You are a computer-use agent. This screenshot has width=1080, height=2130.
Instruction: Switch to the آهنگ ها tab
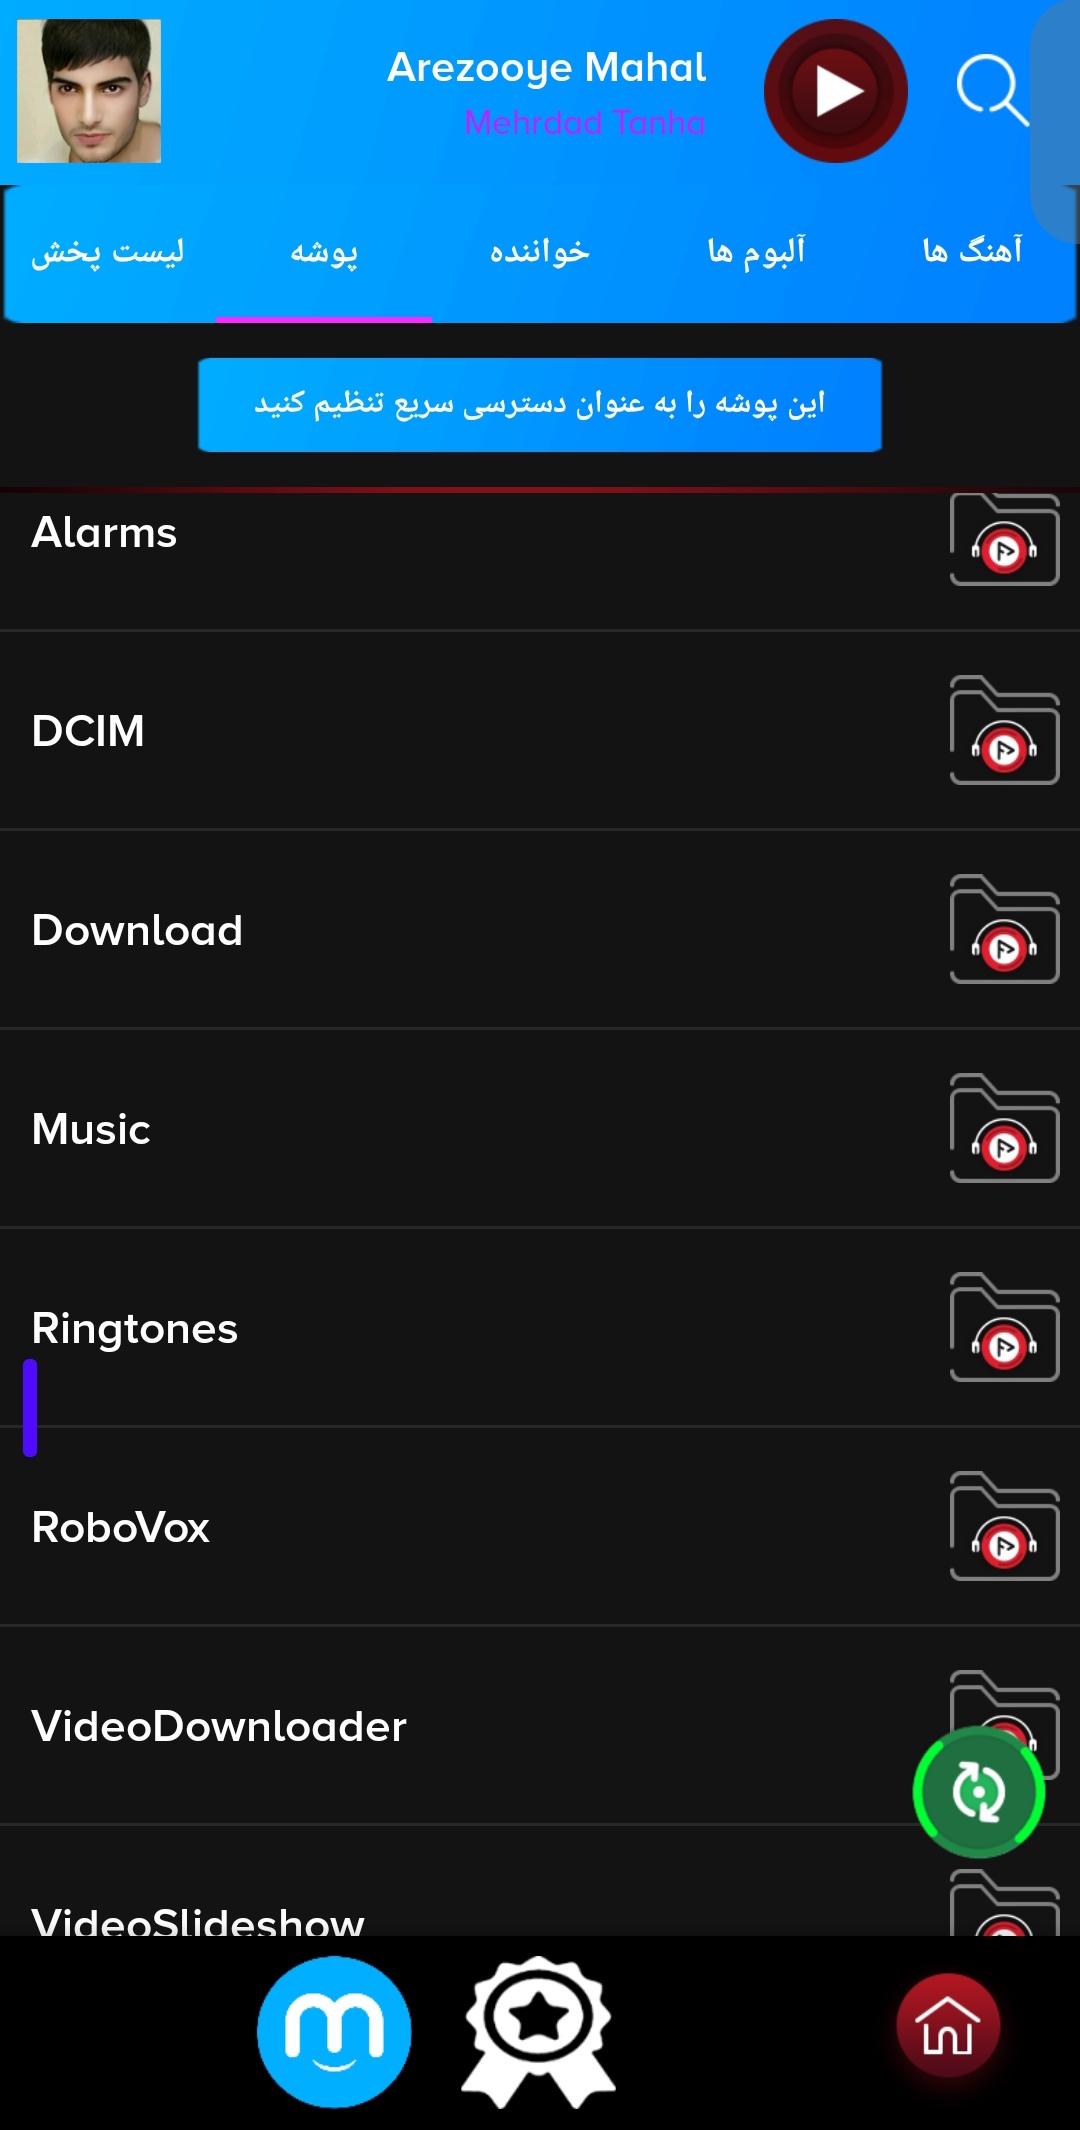972,250
